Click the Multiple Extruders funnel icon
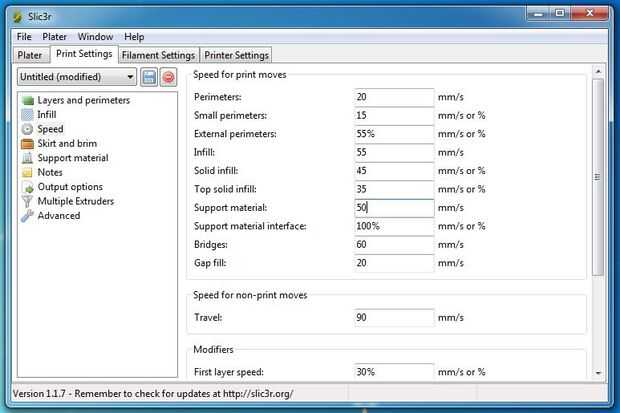Viewport: 620px width, 413px height. pos(27,201)
